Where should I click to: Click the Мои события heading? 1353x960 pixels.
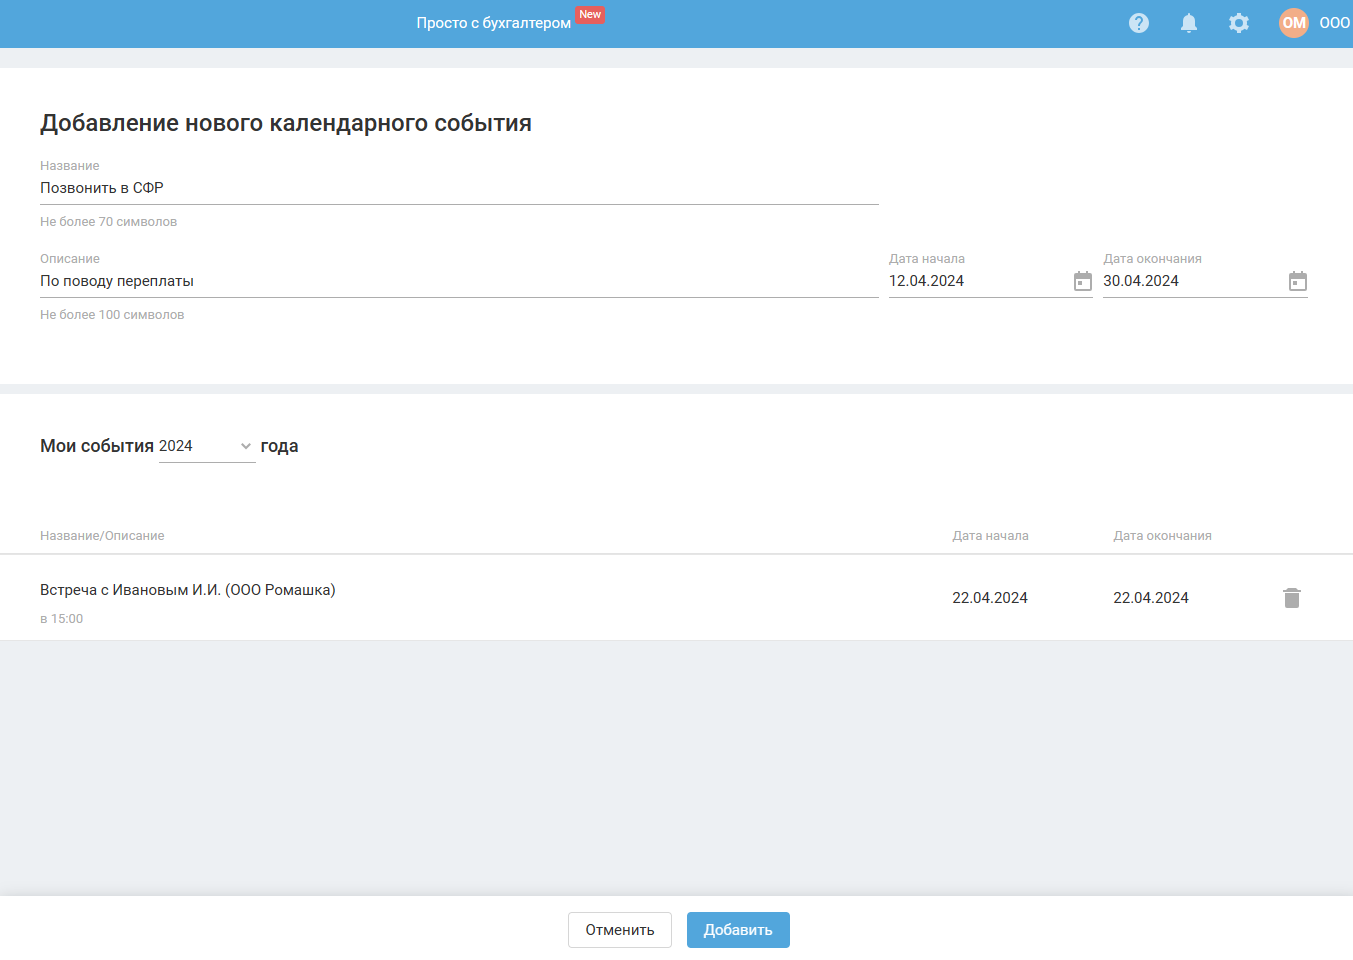[x=97, y=446]
